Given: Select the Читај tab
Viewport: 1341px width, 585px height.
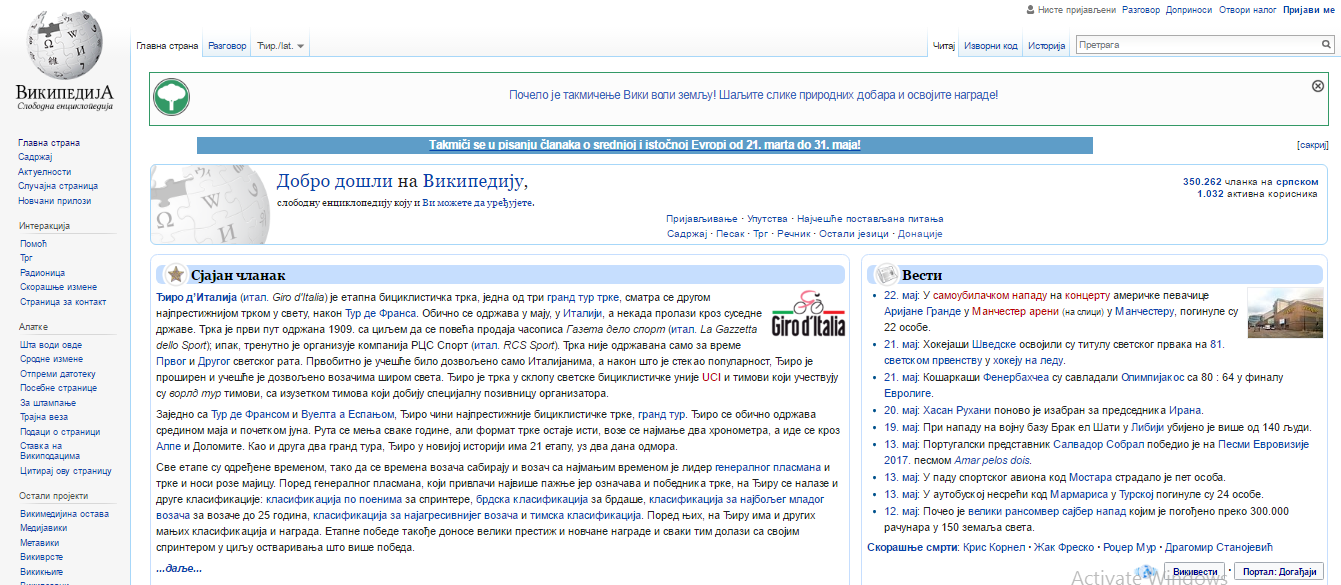Looking at the screenshot, I should (944, 46).
